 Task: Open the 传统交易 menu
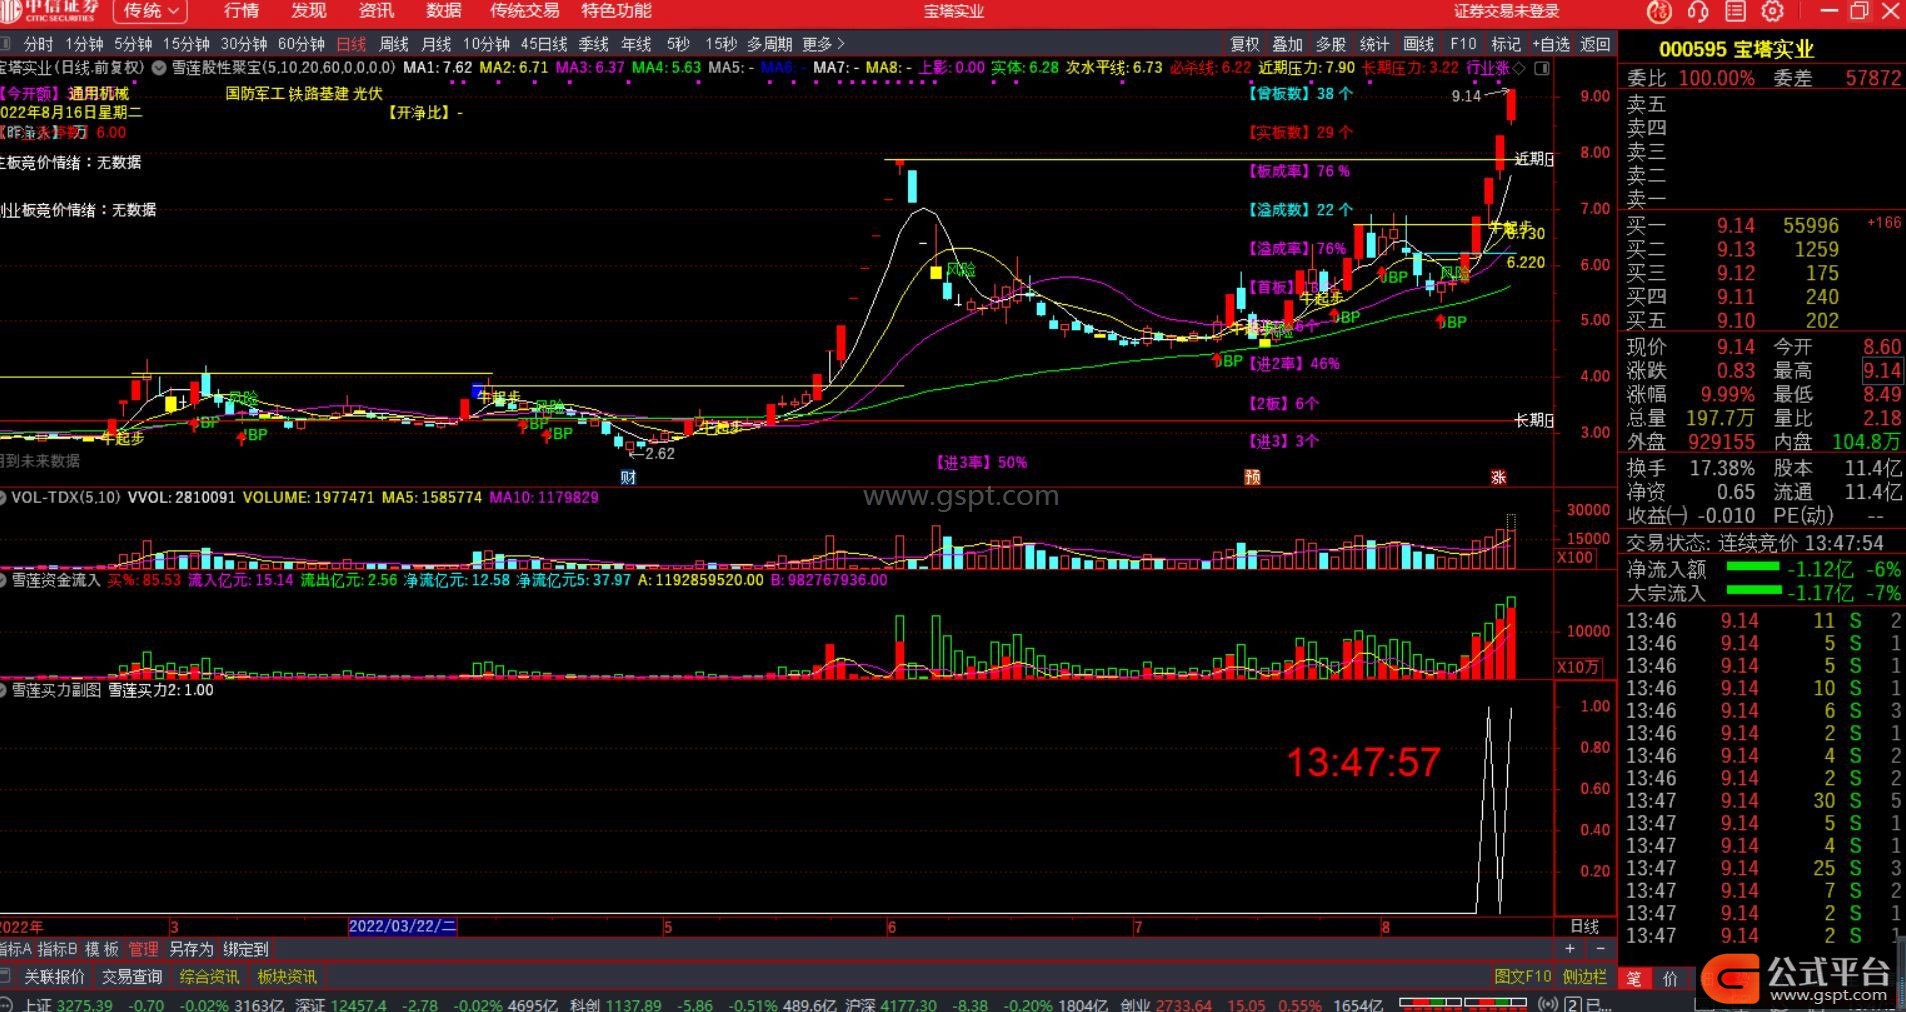(x=525, y=11)
